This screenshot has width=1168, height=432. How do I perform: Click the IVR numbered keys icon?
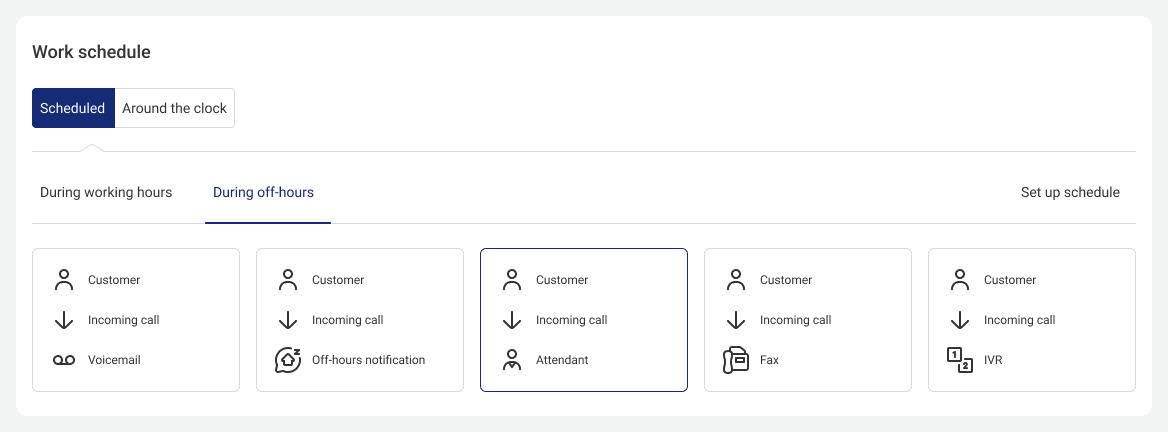pyautogui.click(x=959, y=360)
